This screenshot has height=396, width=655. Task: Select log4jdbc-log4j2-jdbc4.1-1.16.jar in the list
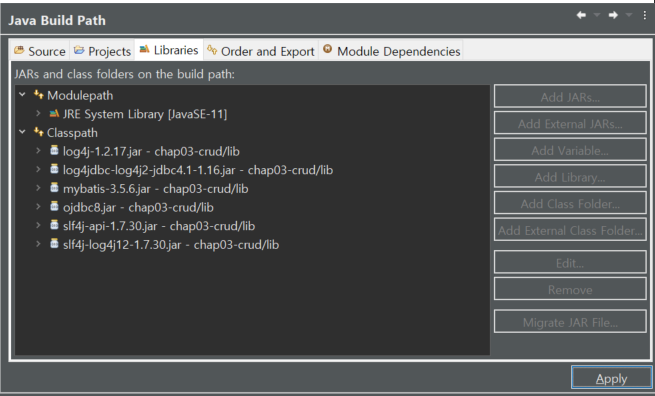point(252,170)
